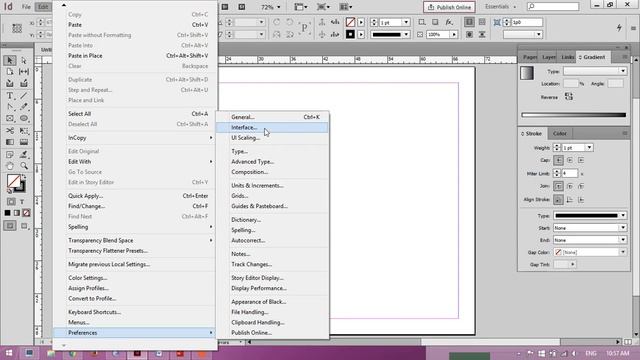
Task: Open the stroke Weight dropdown in Stroke panel
Action: pyautogui.click(x=589, y=147)
